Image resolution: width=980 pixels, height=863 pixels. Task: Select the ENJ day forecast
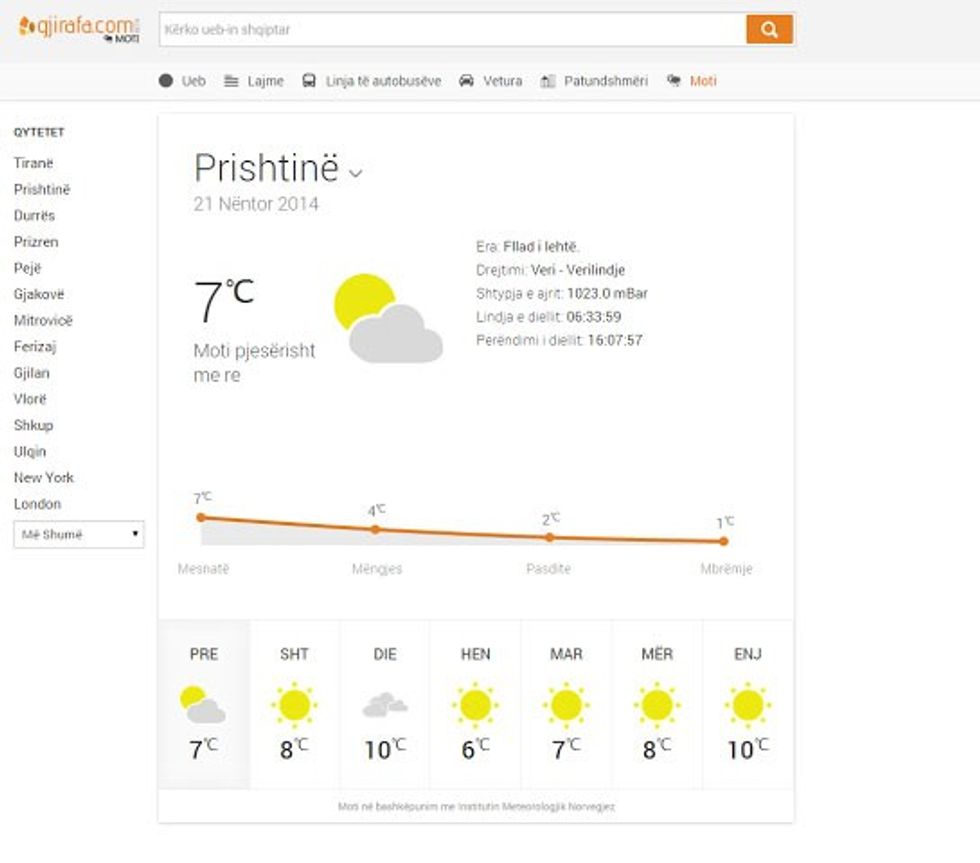tap(747, 704)
